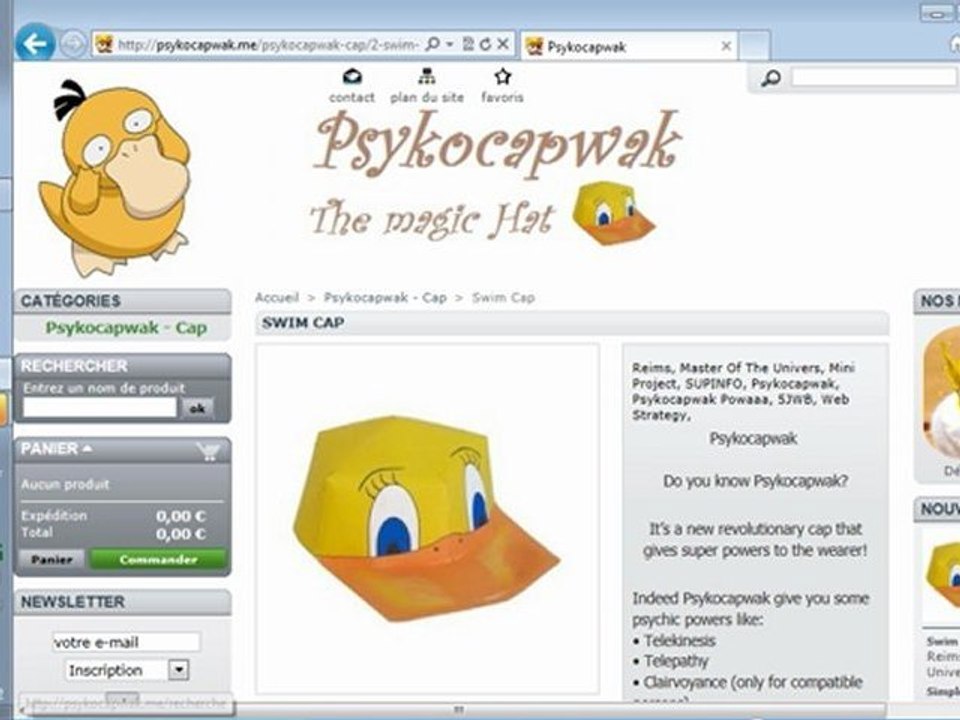Click the ok search button
The width and height of the screenshot is (960, 720).
pyautogui.click(x=197, y=408)
